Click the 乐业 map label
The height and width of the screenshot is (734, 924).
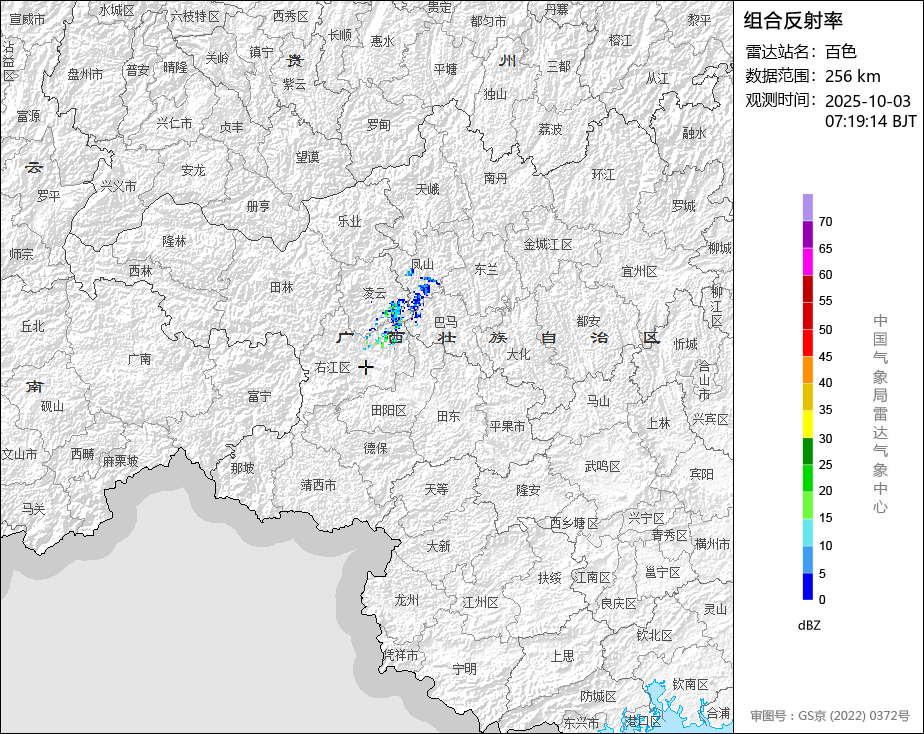pyautogui.click(x=349, y=221)
